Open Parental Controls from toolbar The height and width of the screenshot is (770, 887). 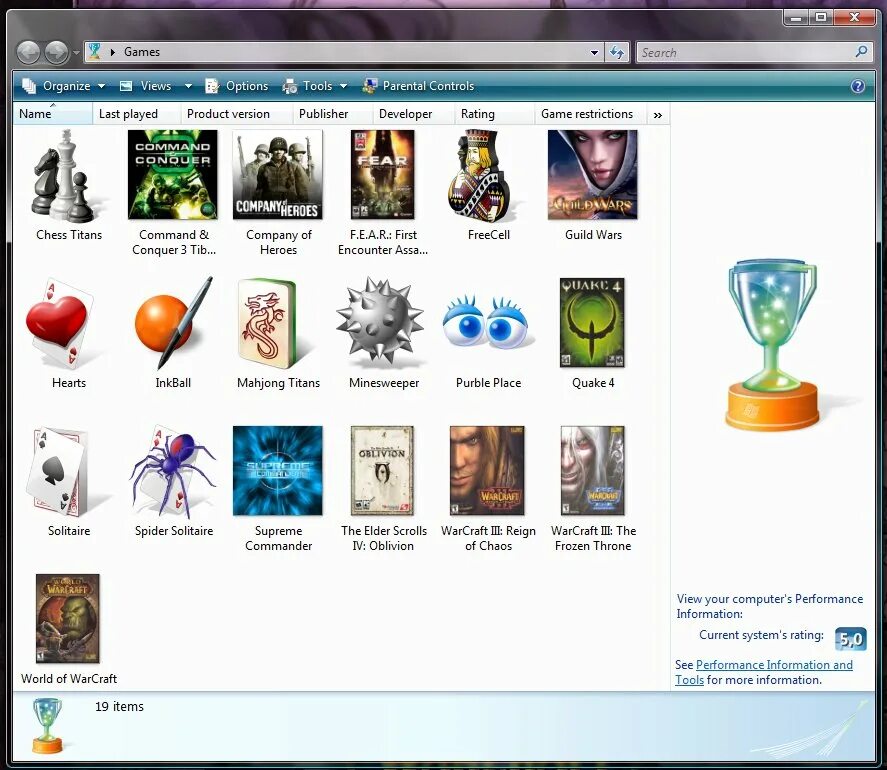pyautogui.click(x=419, y=86)
